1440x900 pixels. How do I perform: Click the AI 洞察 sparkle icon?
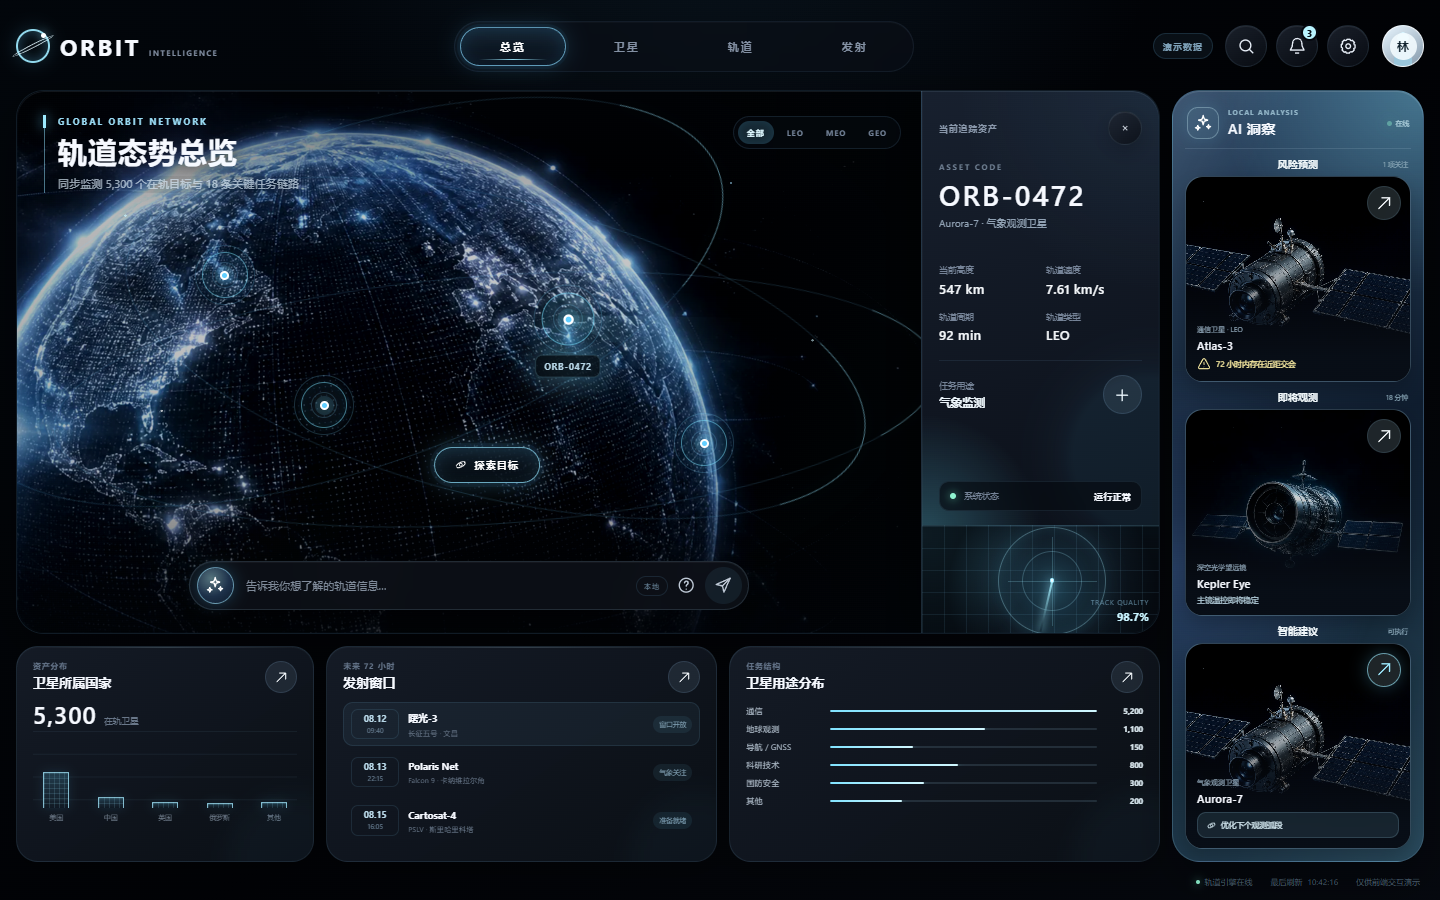click(x=1202, y=123)
